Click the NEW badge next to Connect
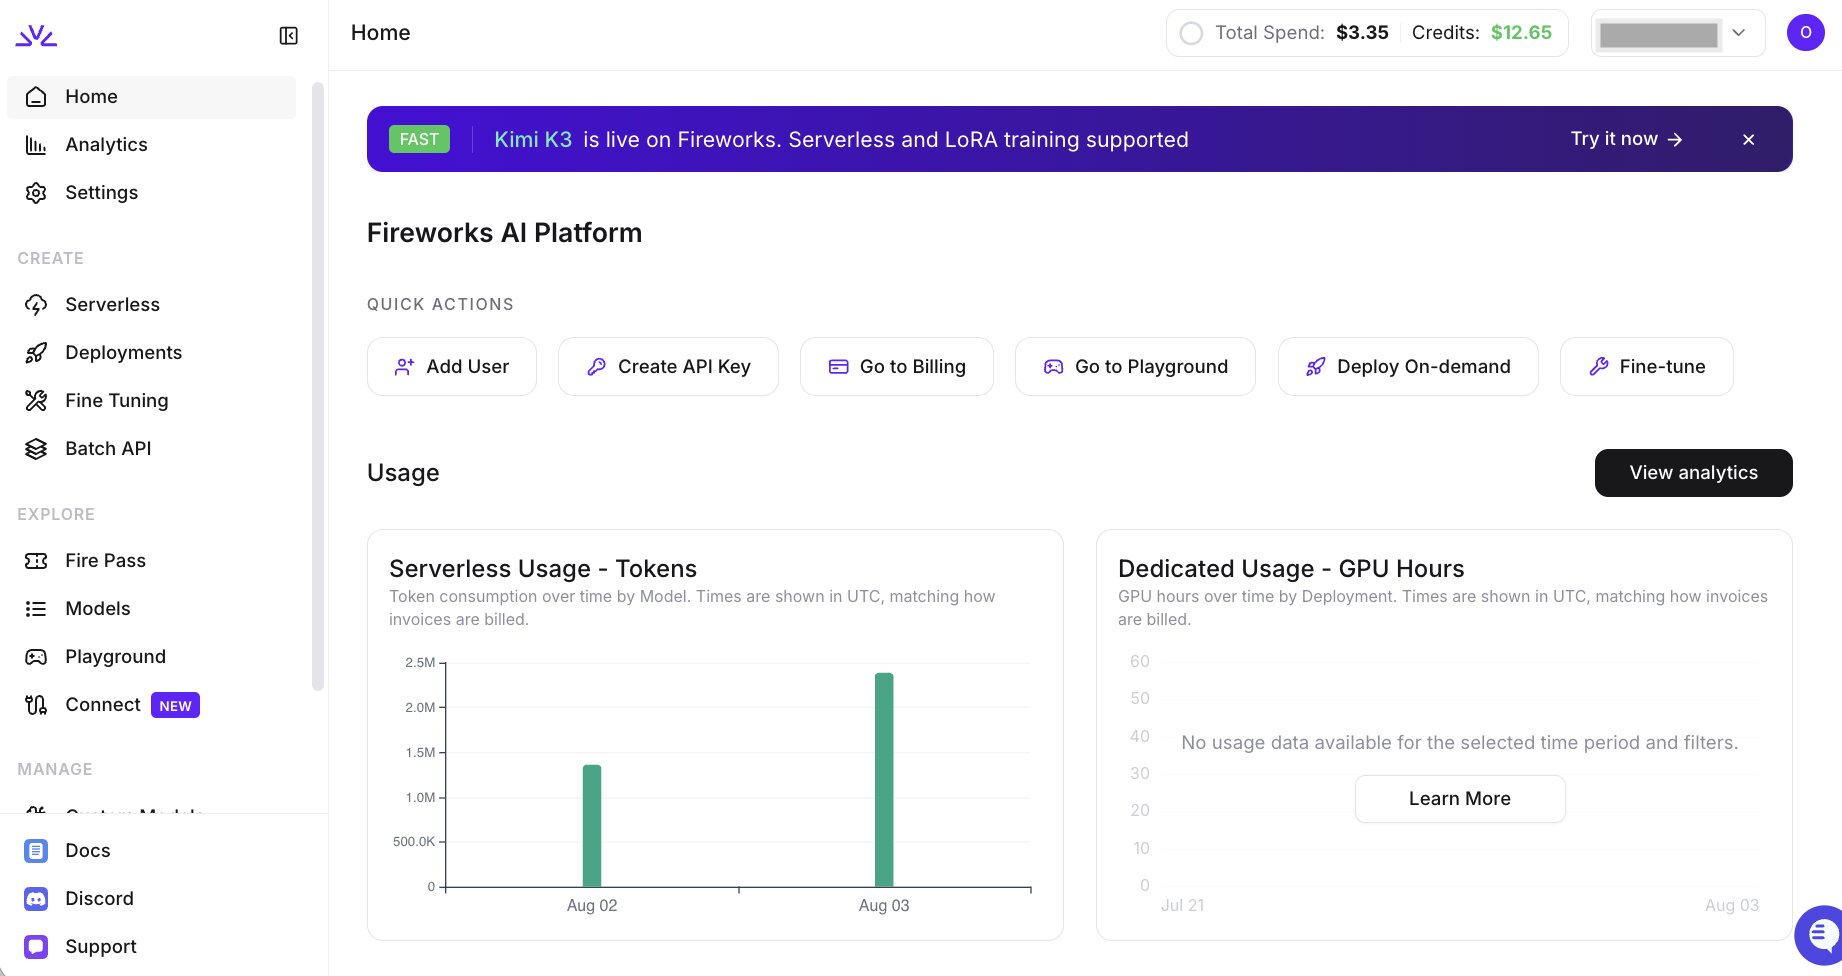Image resolution: width=1842 pixels, height=976 pixels. tap(175, 706)
